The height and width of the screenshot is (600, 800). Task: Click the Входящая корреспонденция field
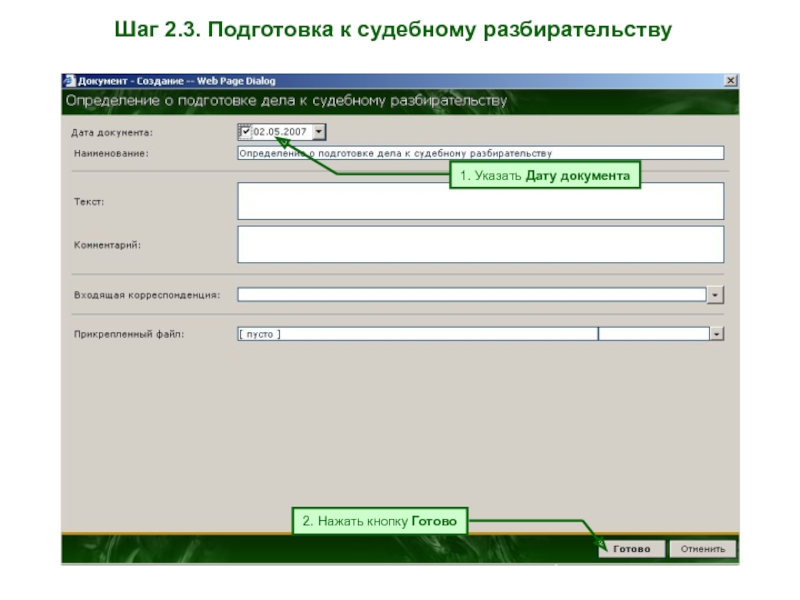471,295
